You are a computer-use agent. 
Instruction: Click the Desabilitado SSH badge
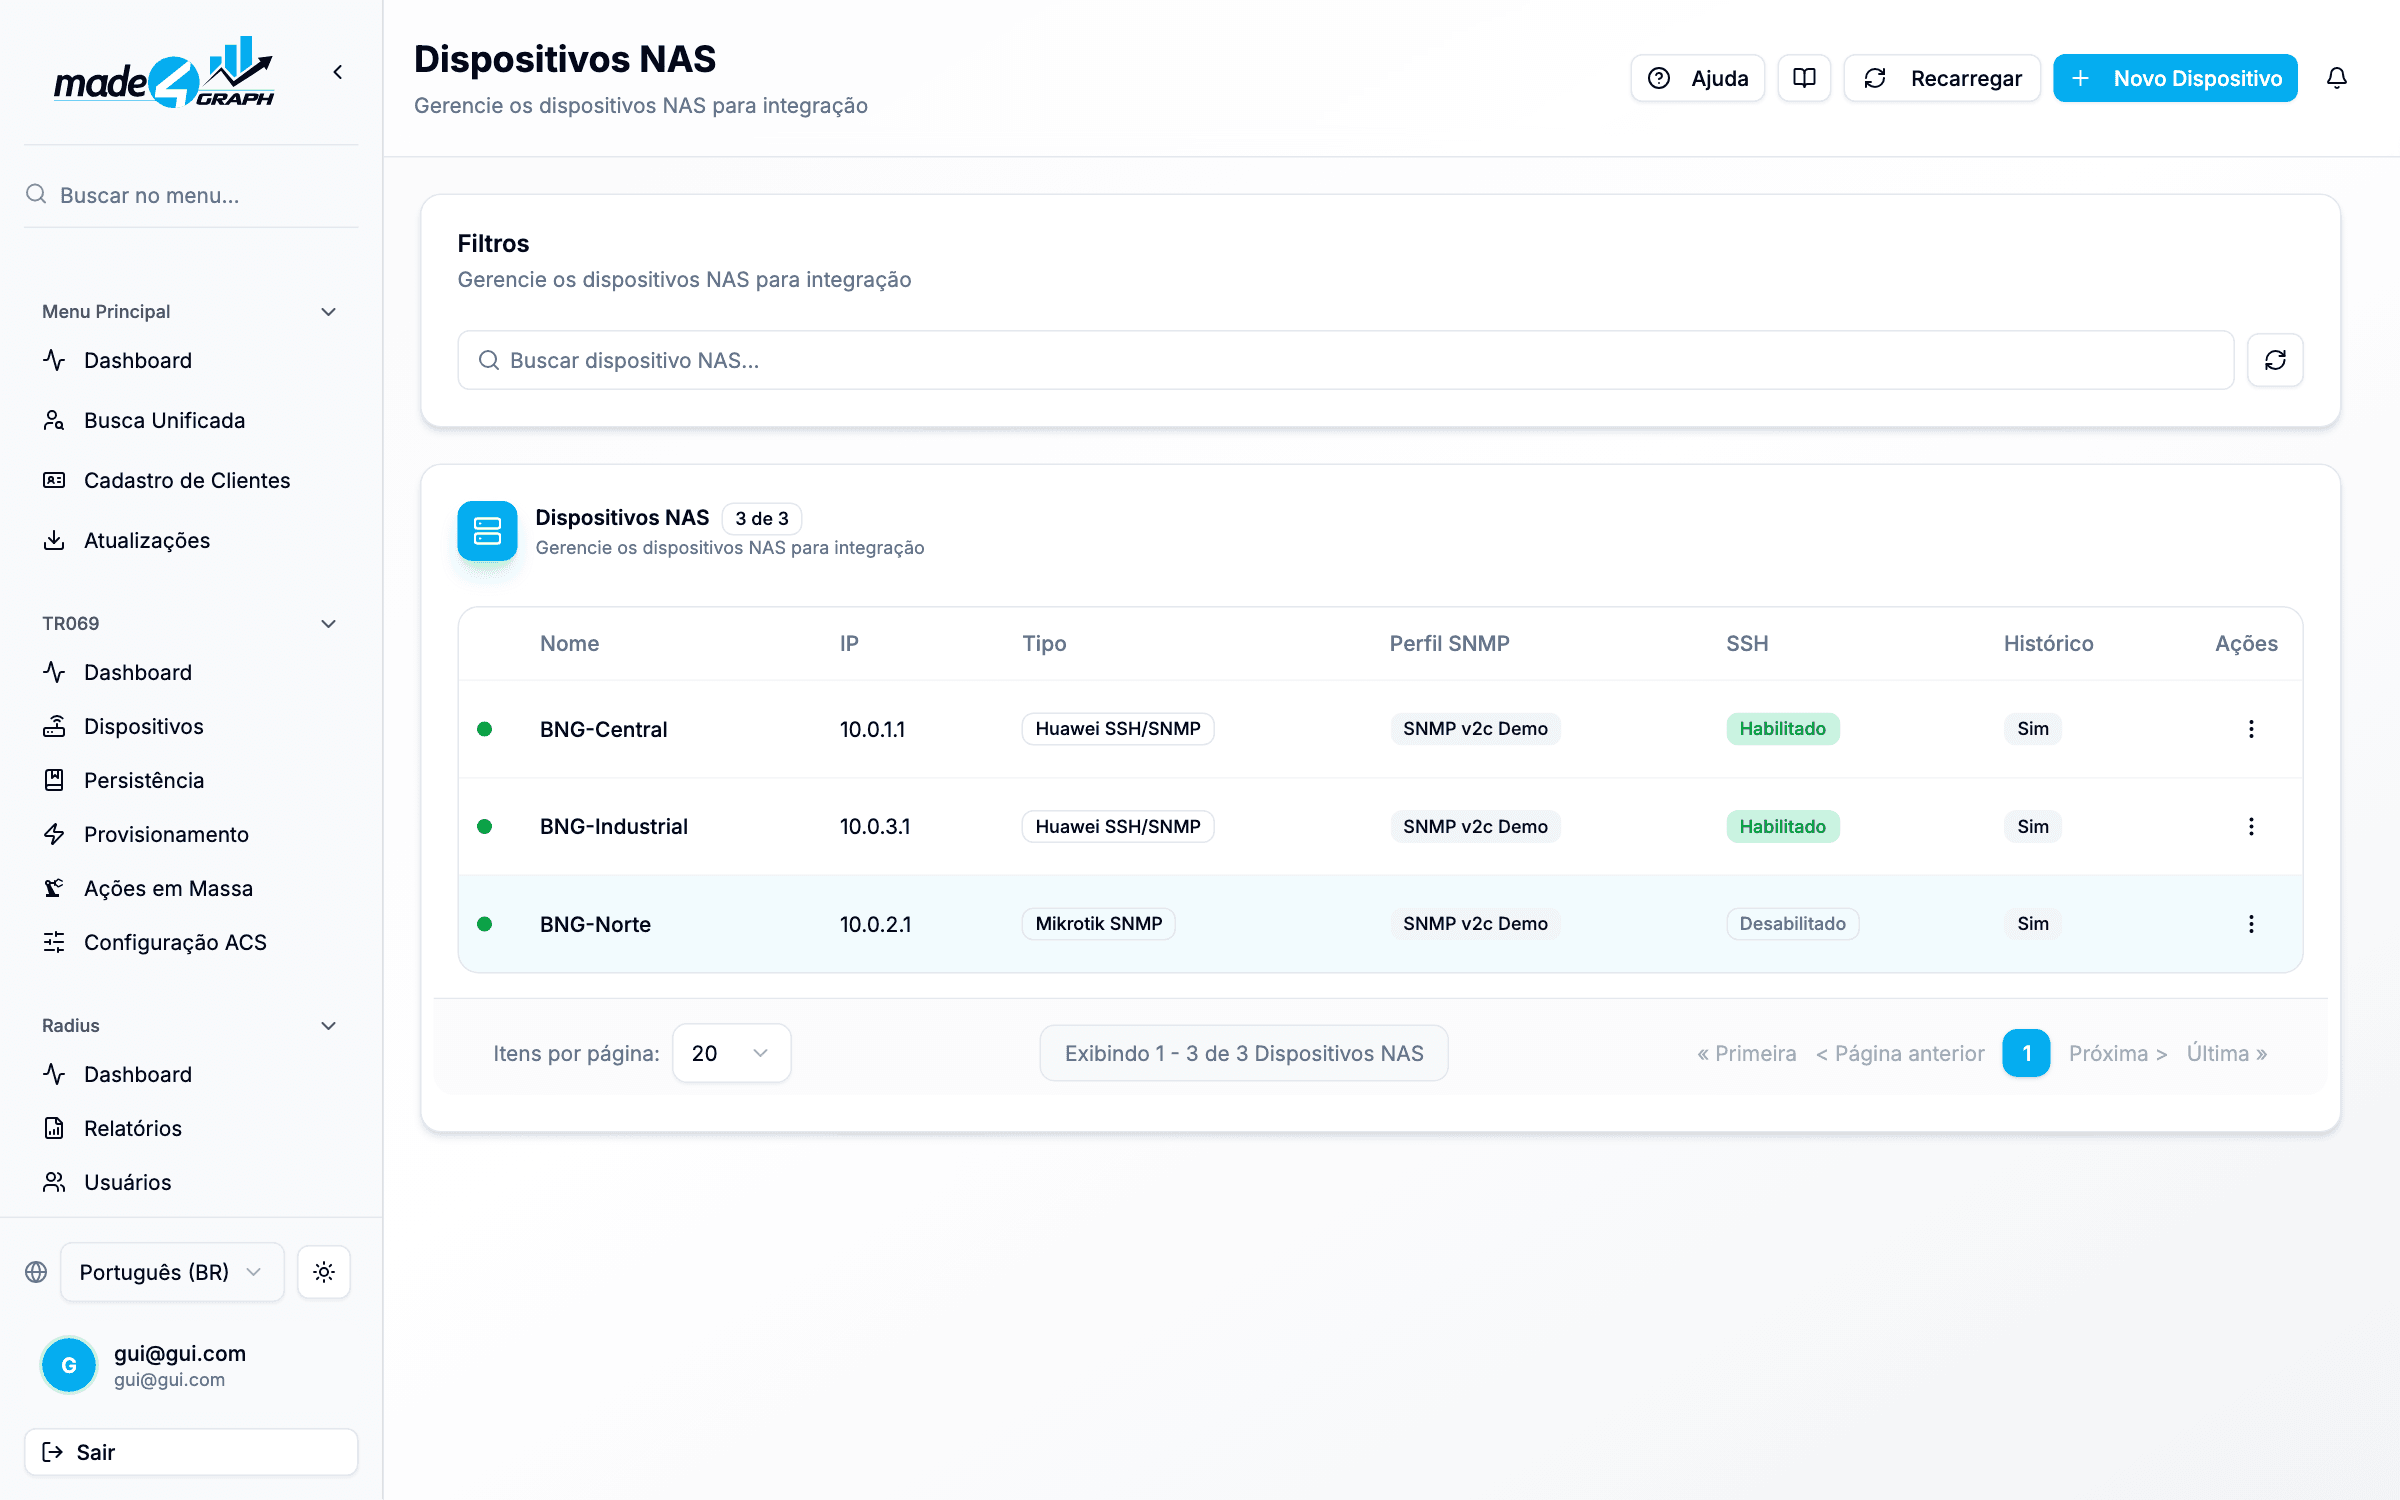1792,924
